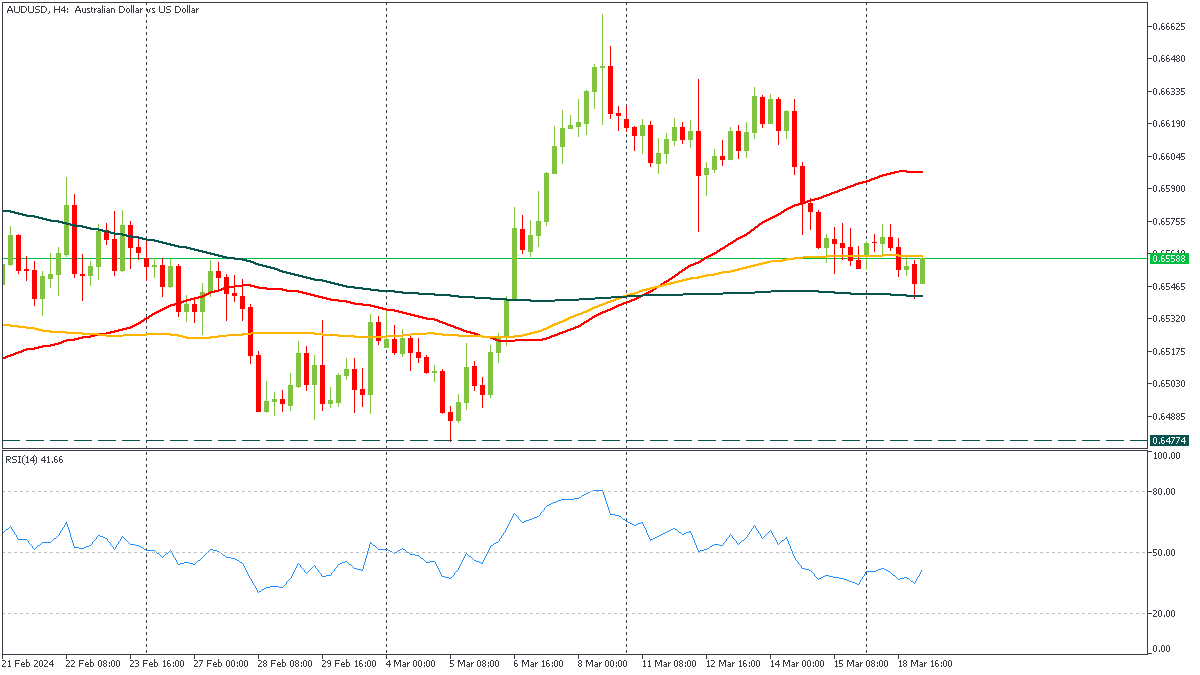Click the 14 Mar 00:00 time label
1200x675 pixels.
795,663
